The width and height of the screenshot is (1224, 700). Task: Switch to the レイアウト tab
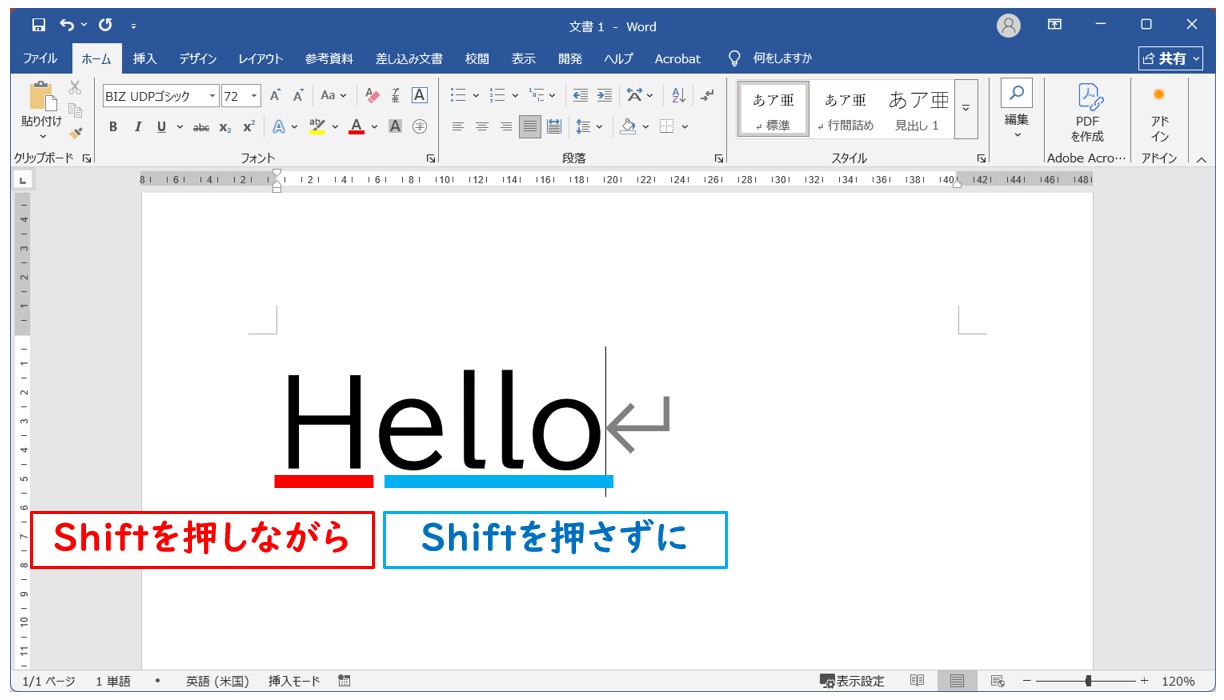point(261,59)
